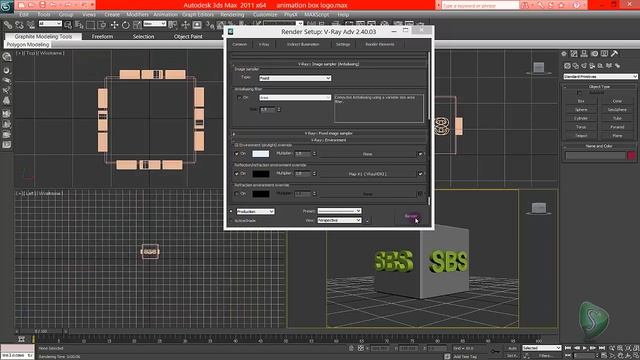Select the Space Warps category icon
This screenshot has width=640, height=360.
coord(609,65)
